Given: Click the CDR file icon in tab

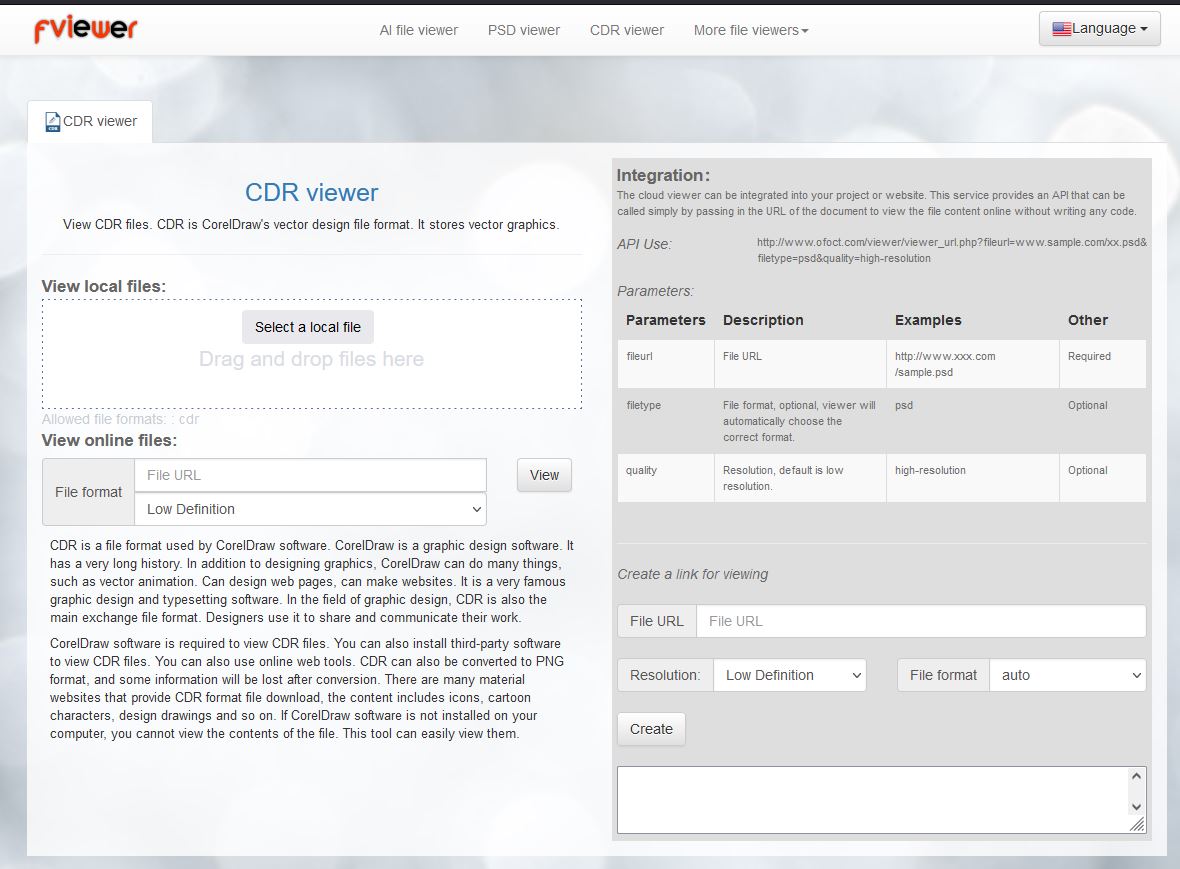Looking at the screenshot, I should pyautogui.click(x=53, y=121).
